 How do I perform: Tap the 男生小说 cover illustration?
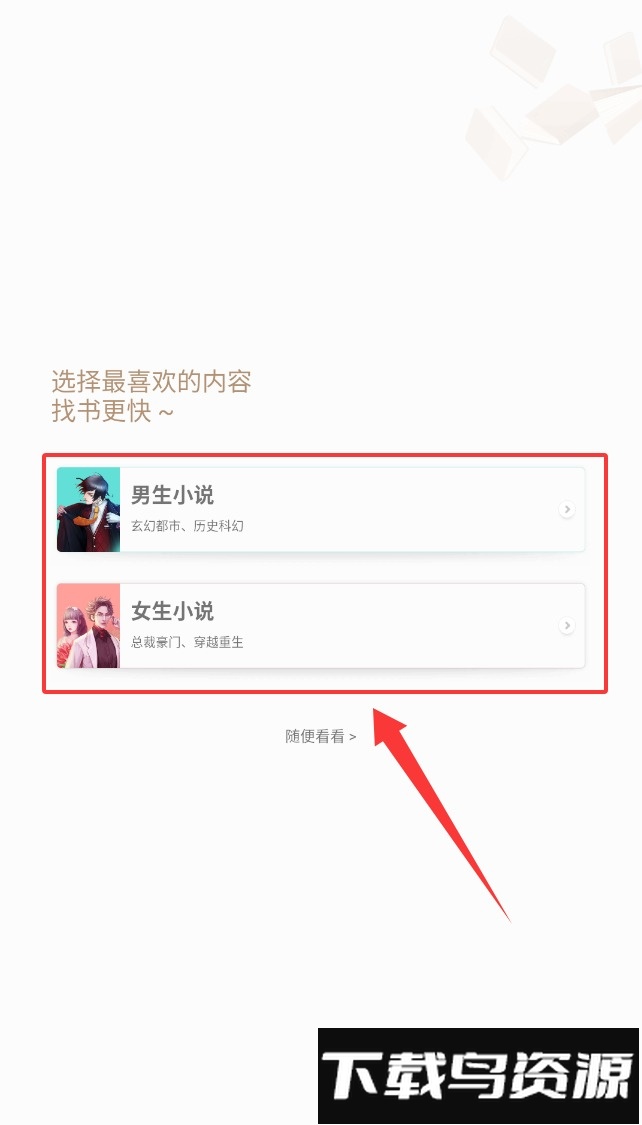(88, 509)
